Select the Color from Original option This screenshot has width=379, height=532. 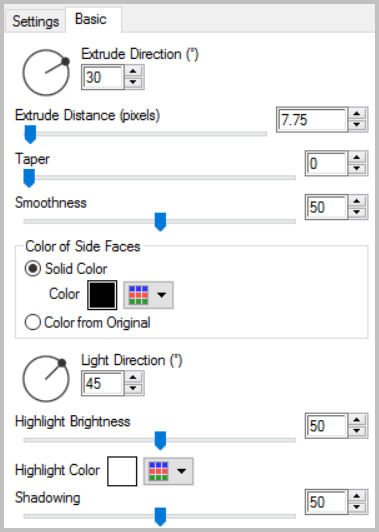click(x=33, y=322)
